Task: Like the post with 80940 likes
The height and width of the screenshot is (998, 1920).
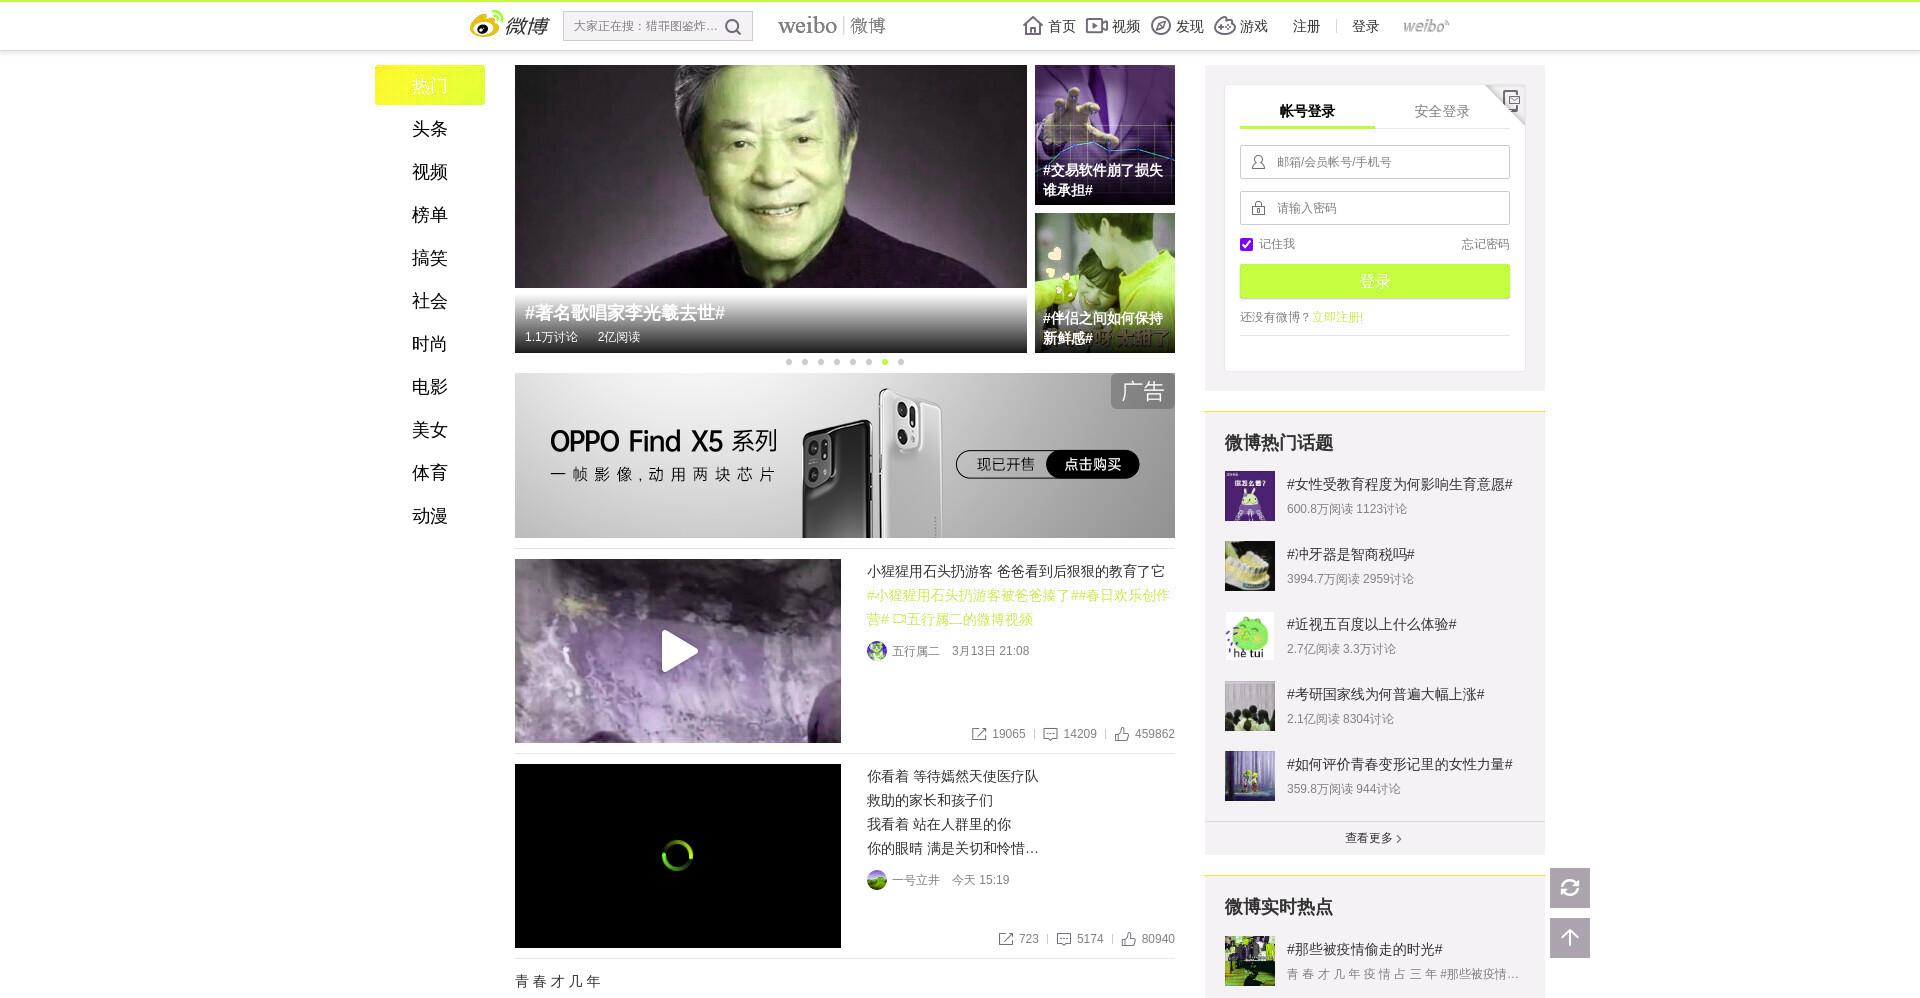Action: (1128, 939)
